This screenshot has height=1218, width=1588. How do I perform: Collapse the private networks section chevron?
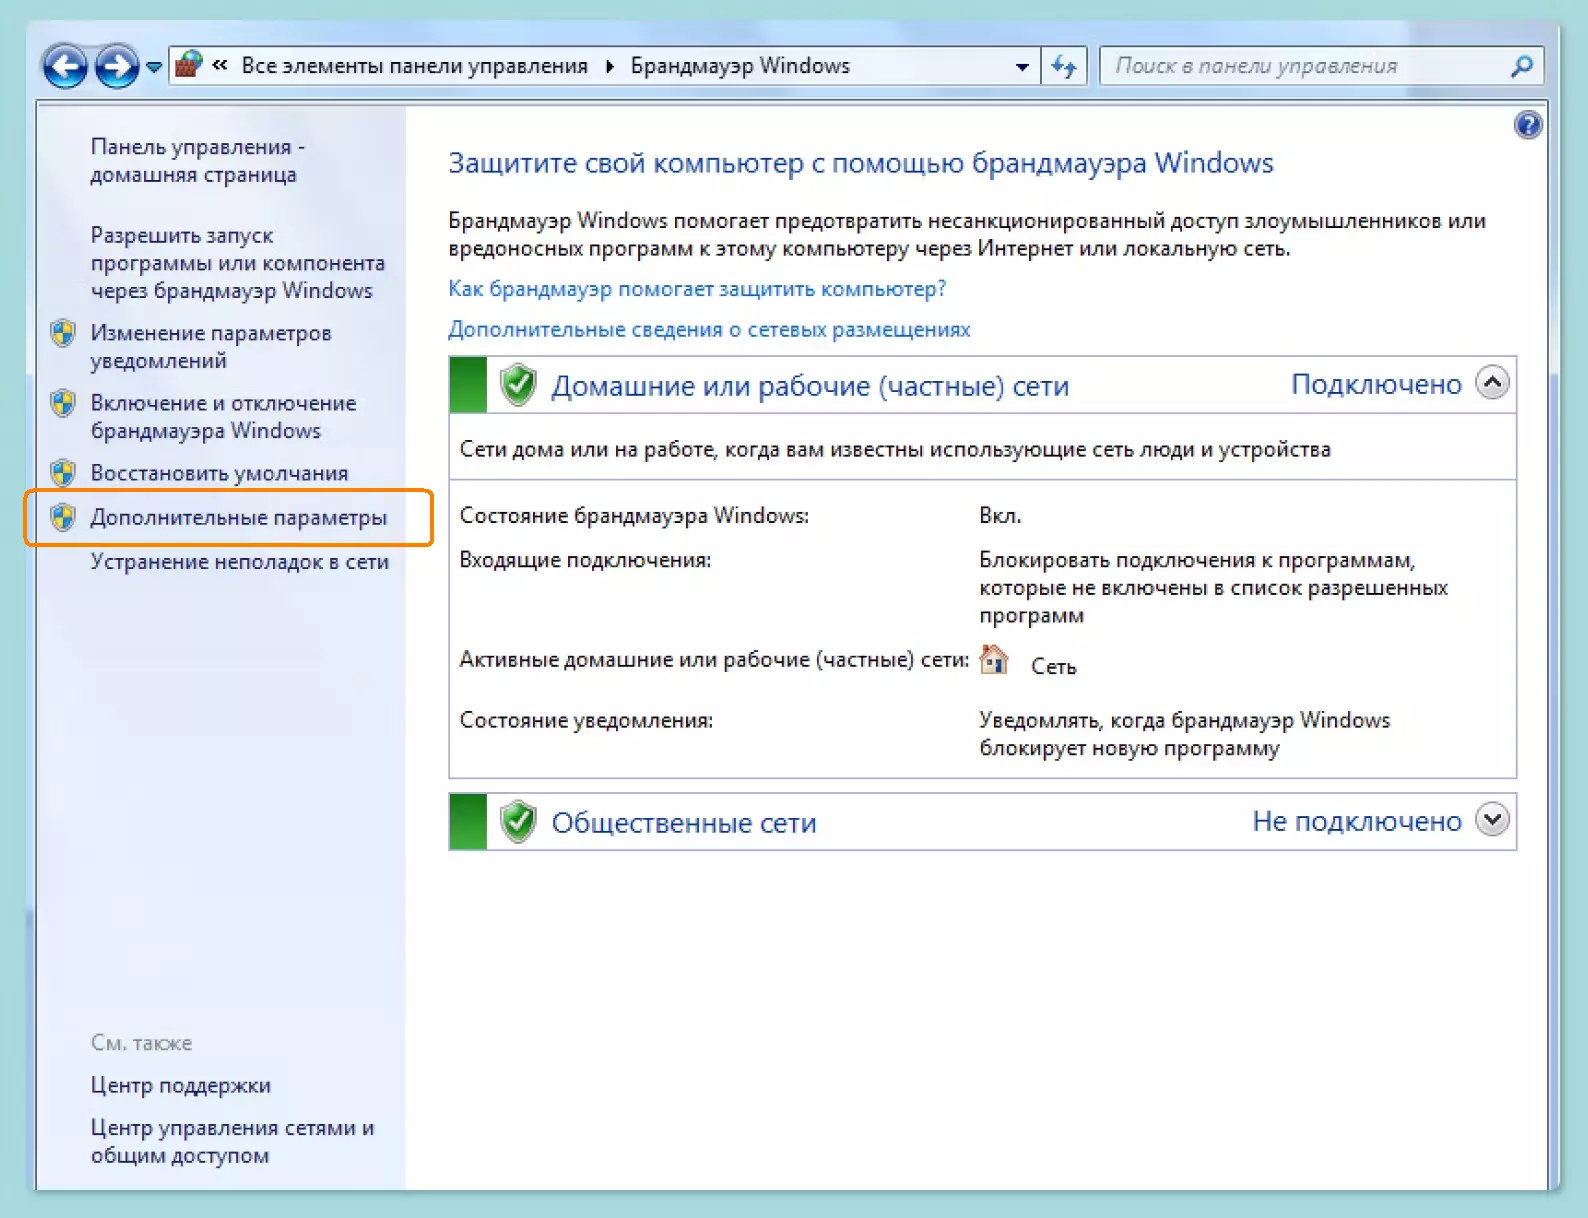(1492, 383)
